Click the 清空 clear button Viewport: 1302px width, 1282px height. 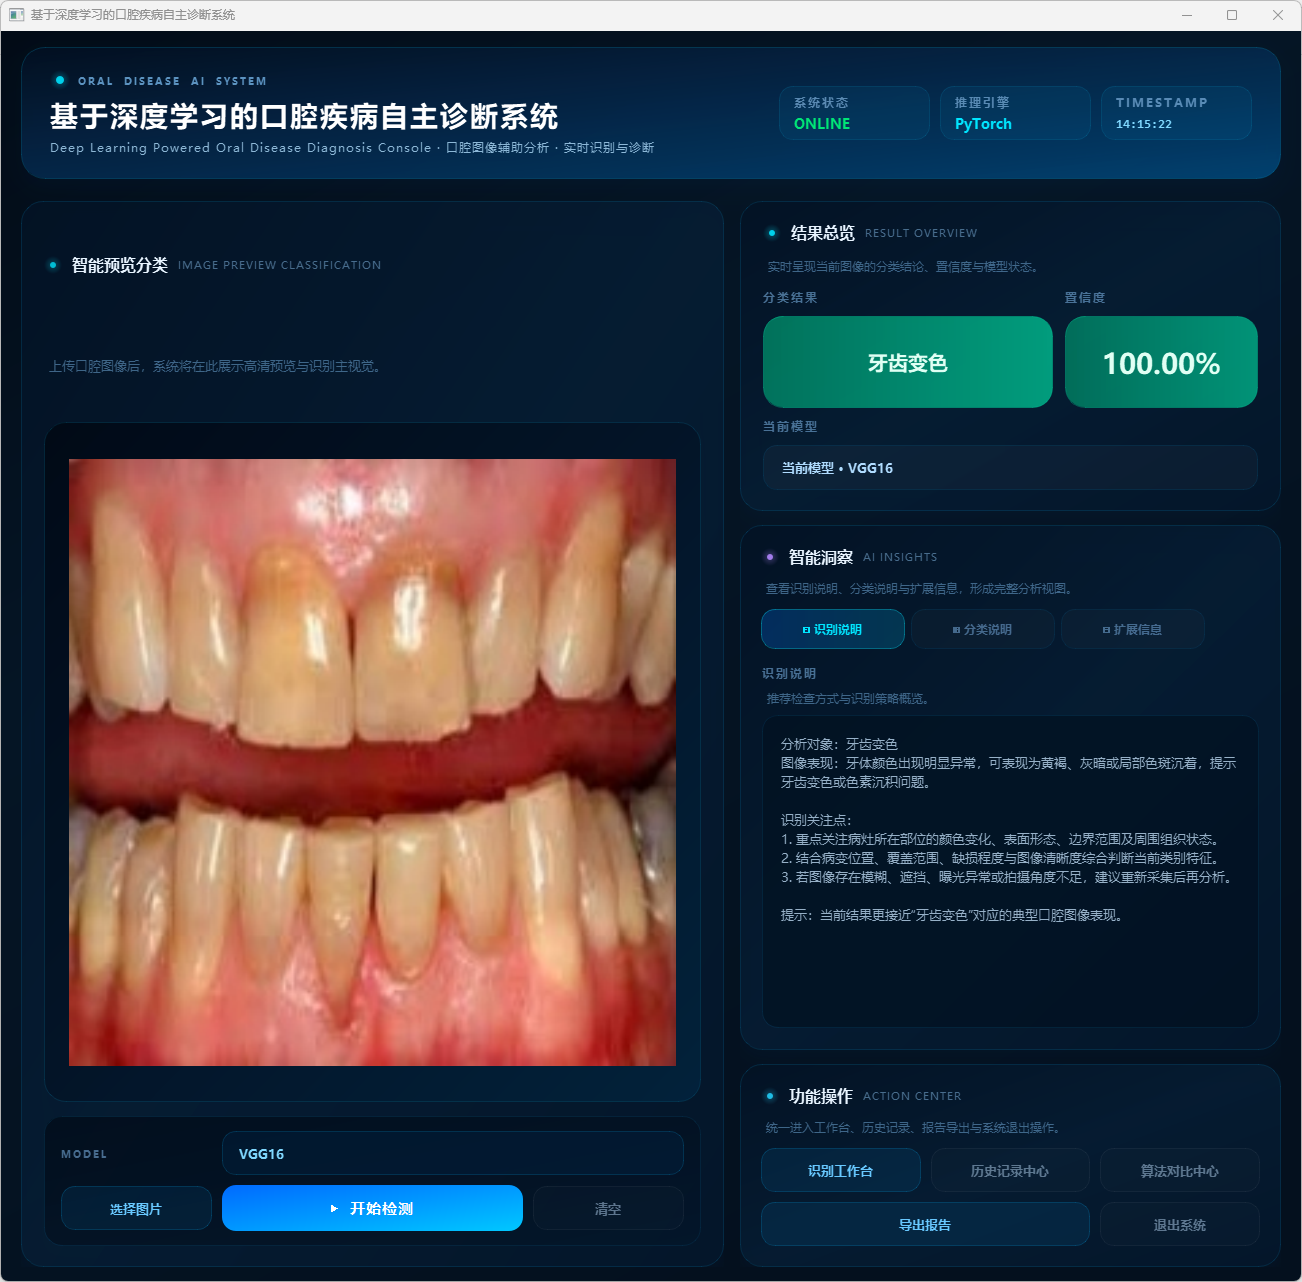point(608,1208)
